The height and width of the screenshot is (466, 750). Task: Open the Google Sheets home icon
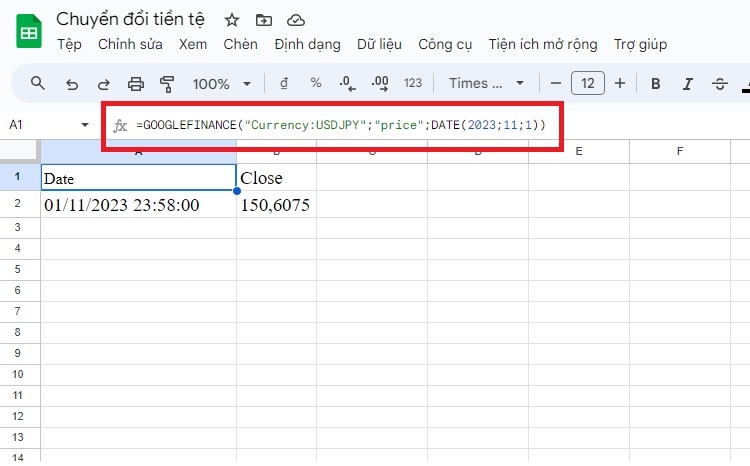(x=29, y=32)
